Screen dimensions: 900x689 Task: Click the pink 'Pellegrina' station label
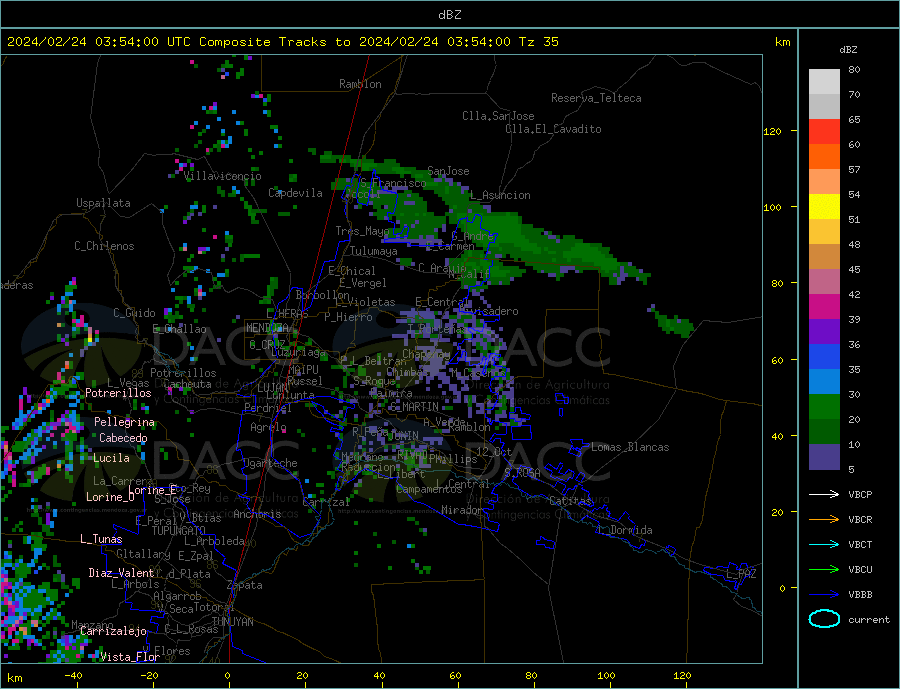[124, 422]
